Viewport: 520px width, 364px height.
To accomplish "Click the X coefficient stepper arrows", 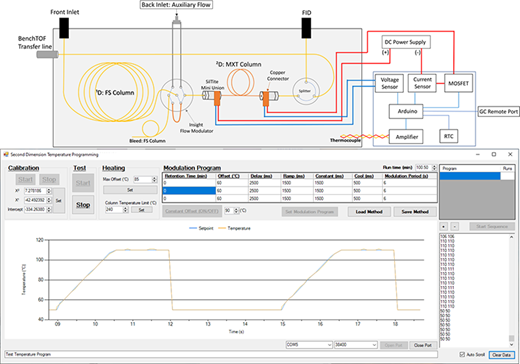I will click(x=49, y=200).
